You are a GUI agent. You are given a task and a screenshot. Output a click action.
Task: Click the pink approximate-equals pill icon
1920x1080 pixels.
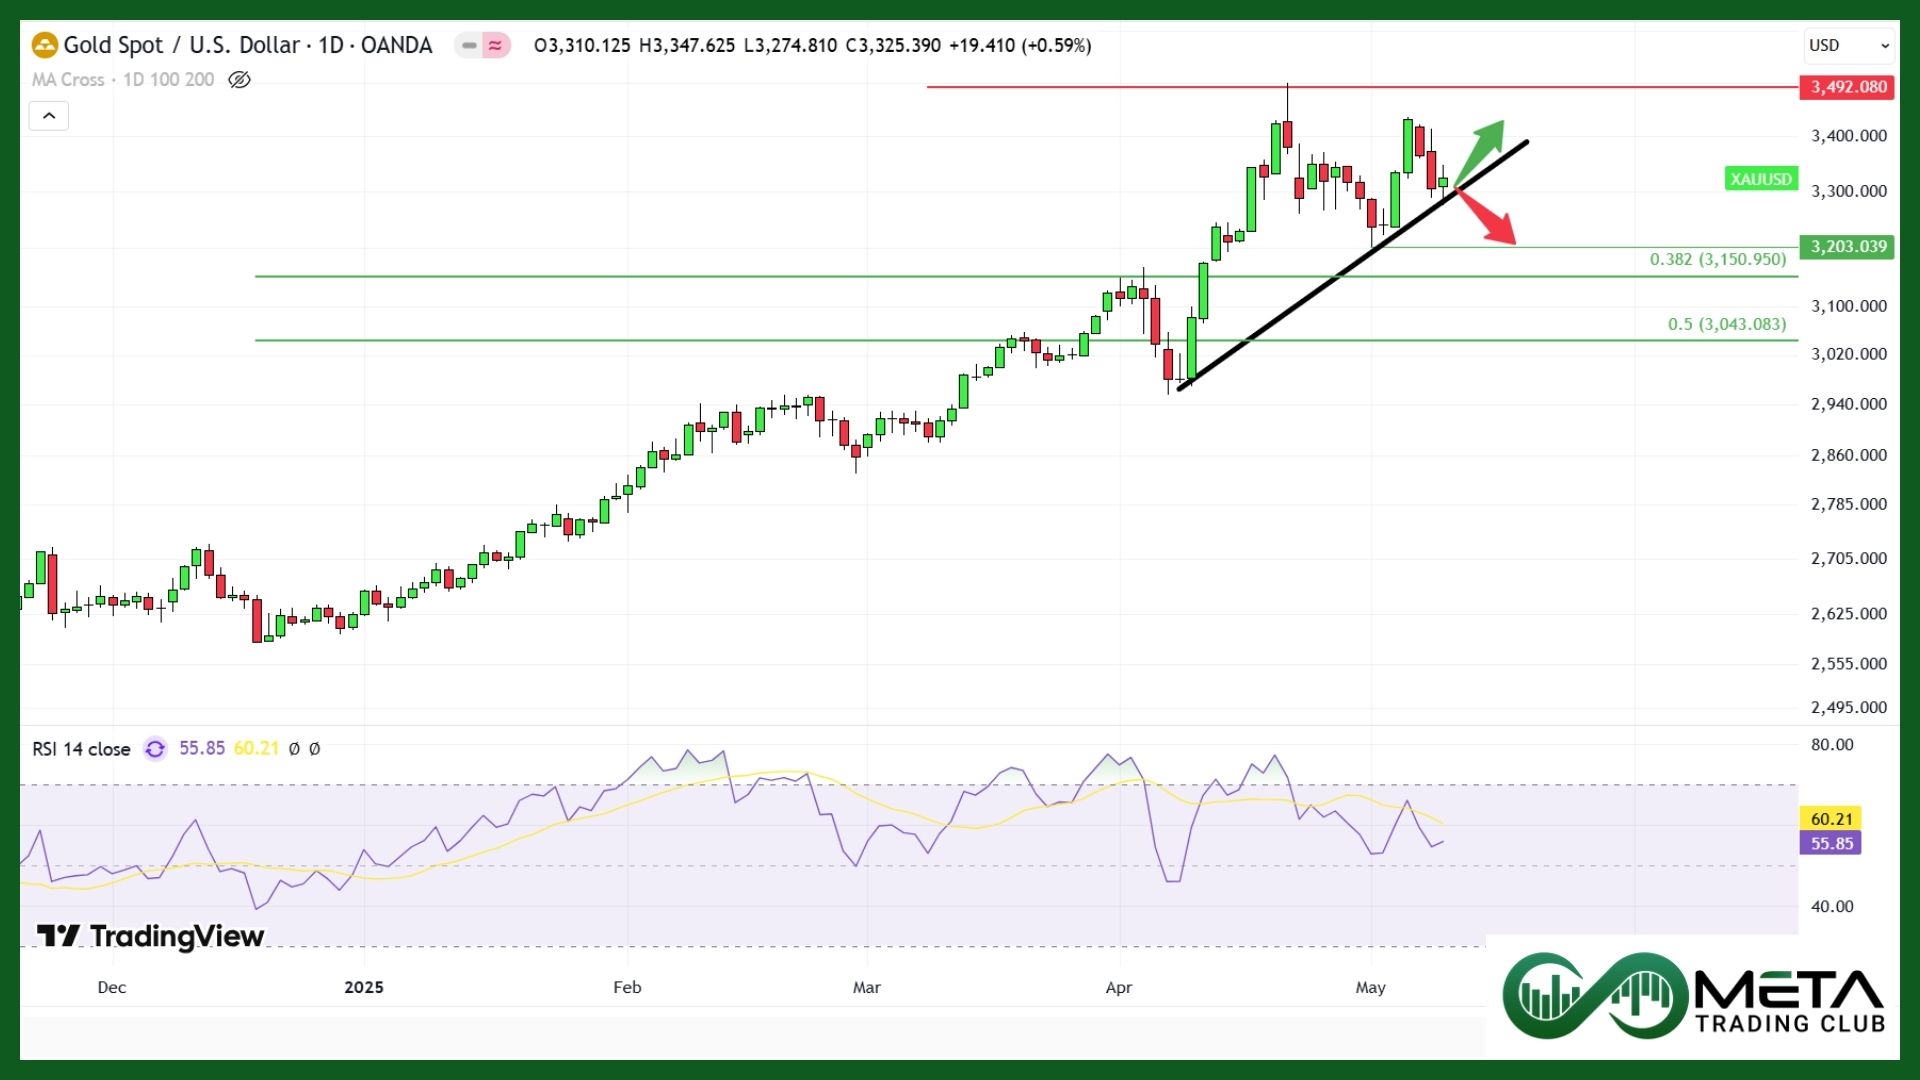(495, 45)
